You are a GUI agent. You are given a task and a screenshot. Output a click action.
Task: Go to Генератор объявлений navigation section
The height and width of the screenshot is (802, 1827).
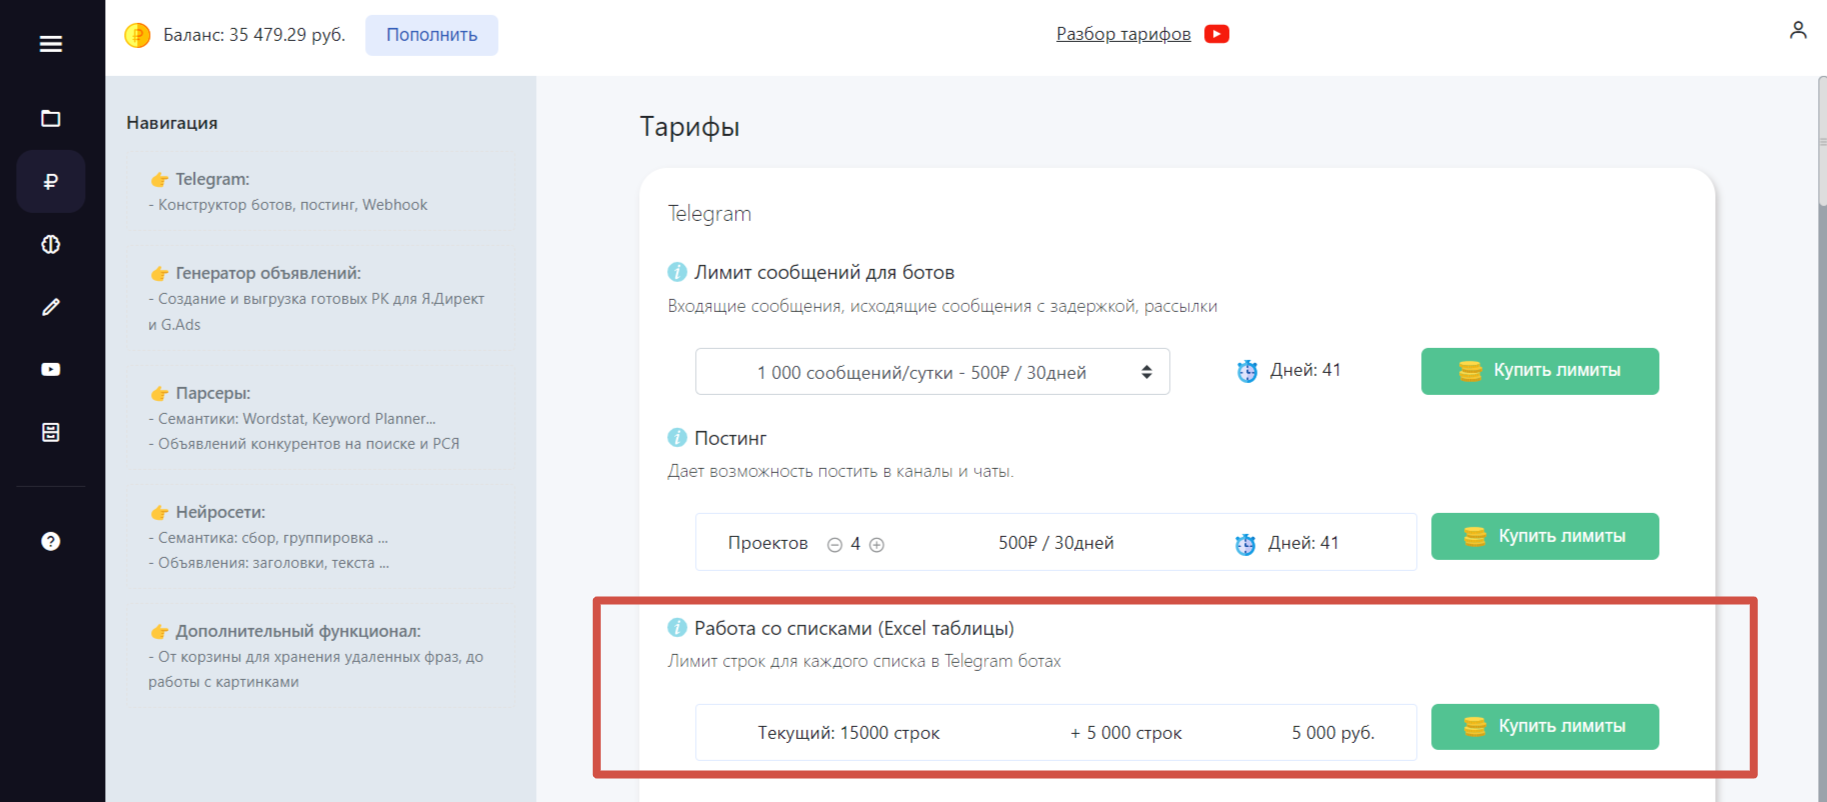click(321, 298)
